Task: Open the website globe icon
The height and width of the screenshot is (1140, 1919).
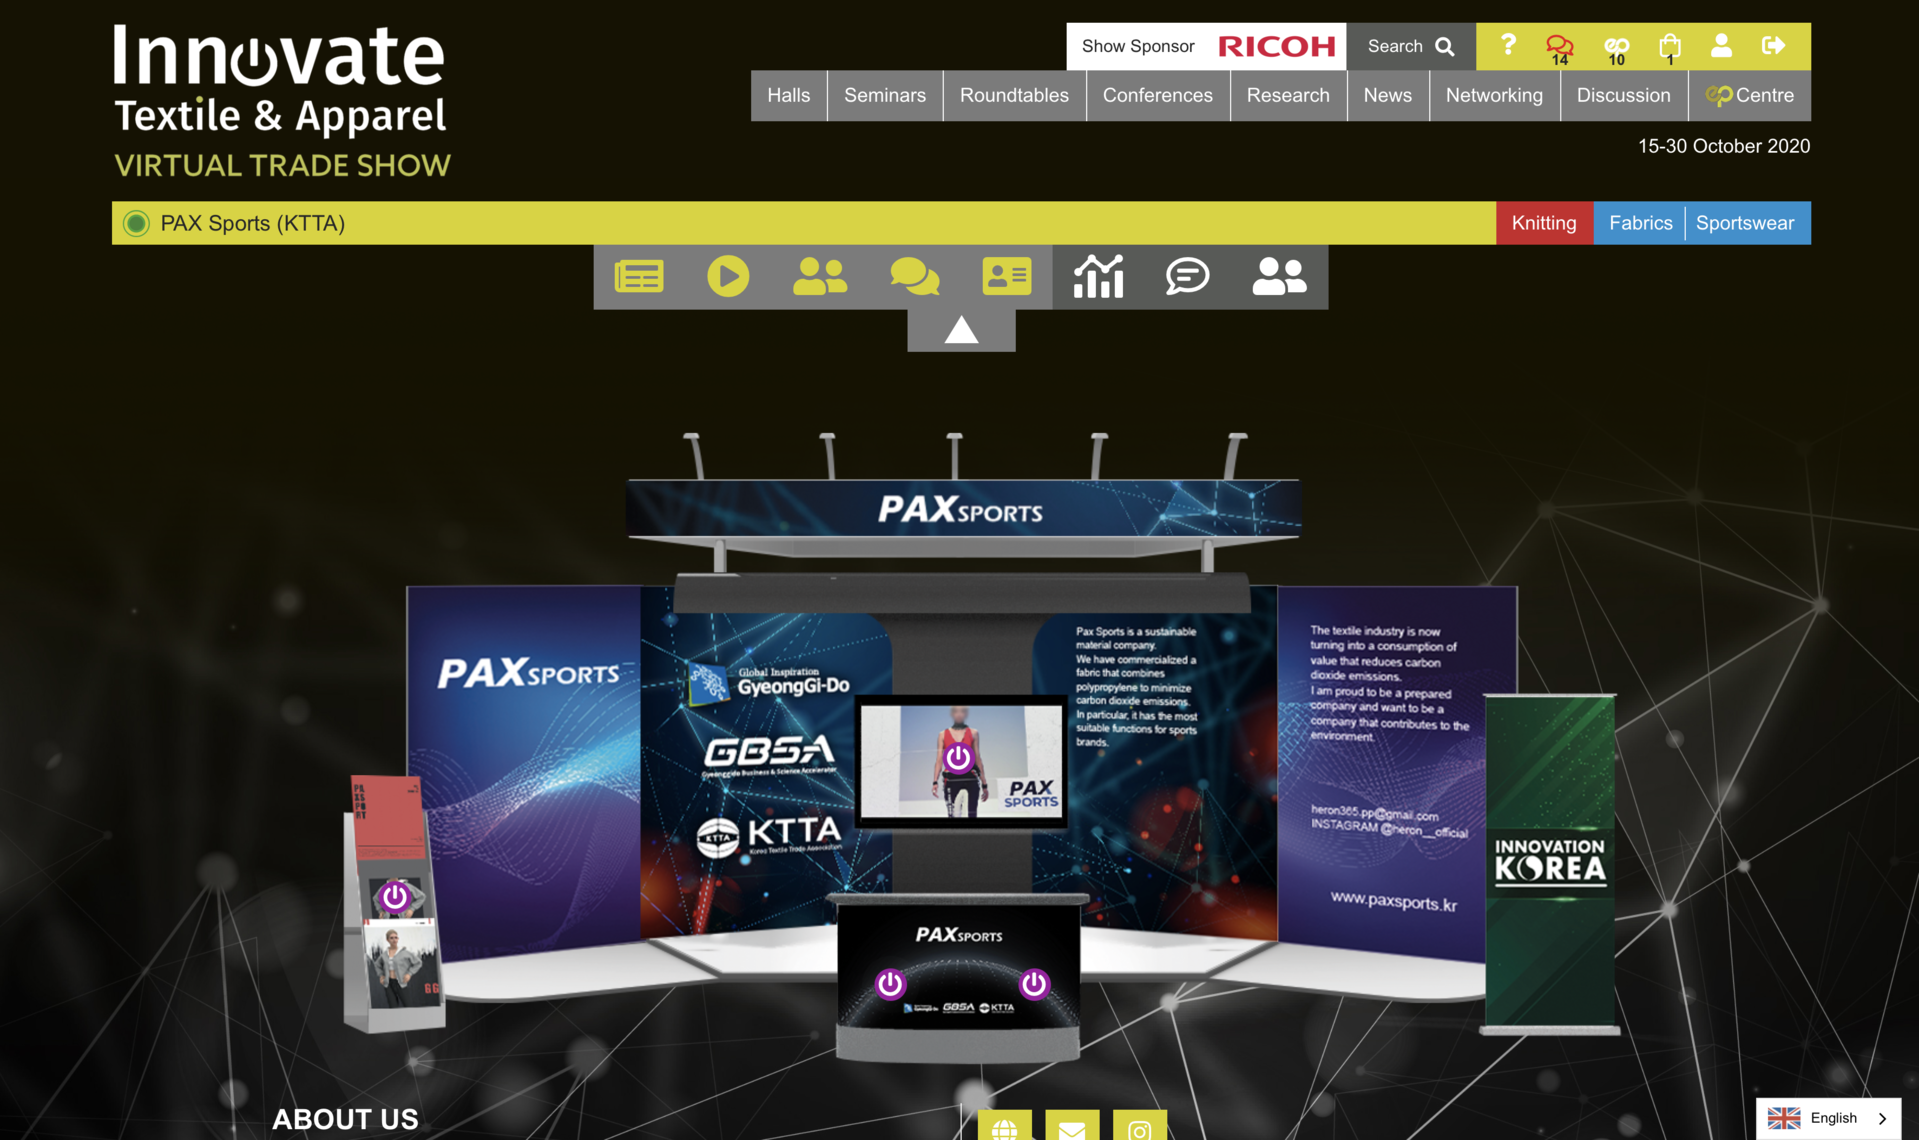Action: (1004, 1126)
